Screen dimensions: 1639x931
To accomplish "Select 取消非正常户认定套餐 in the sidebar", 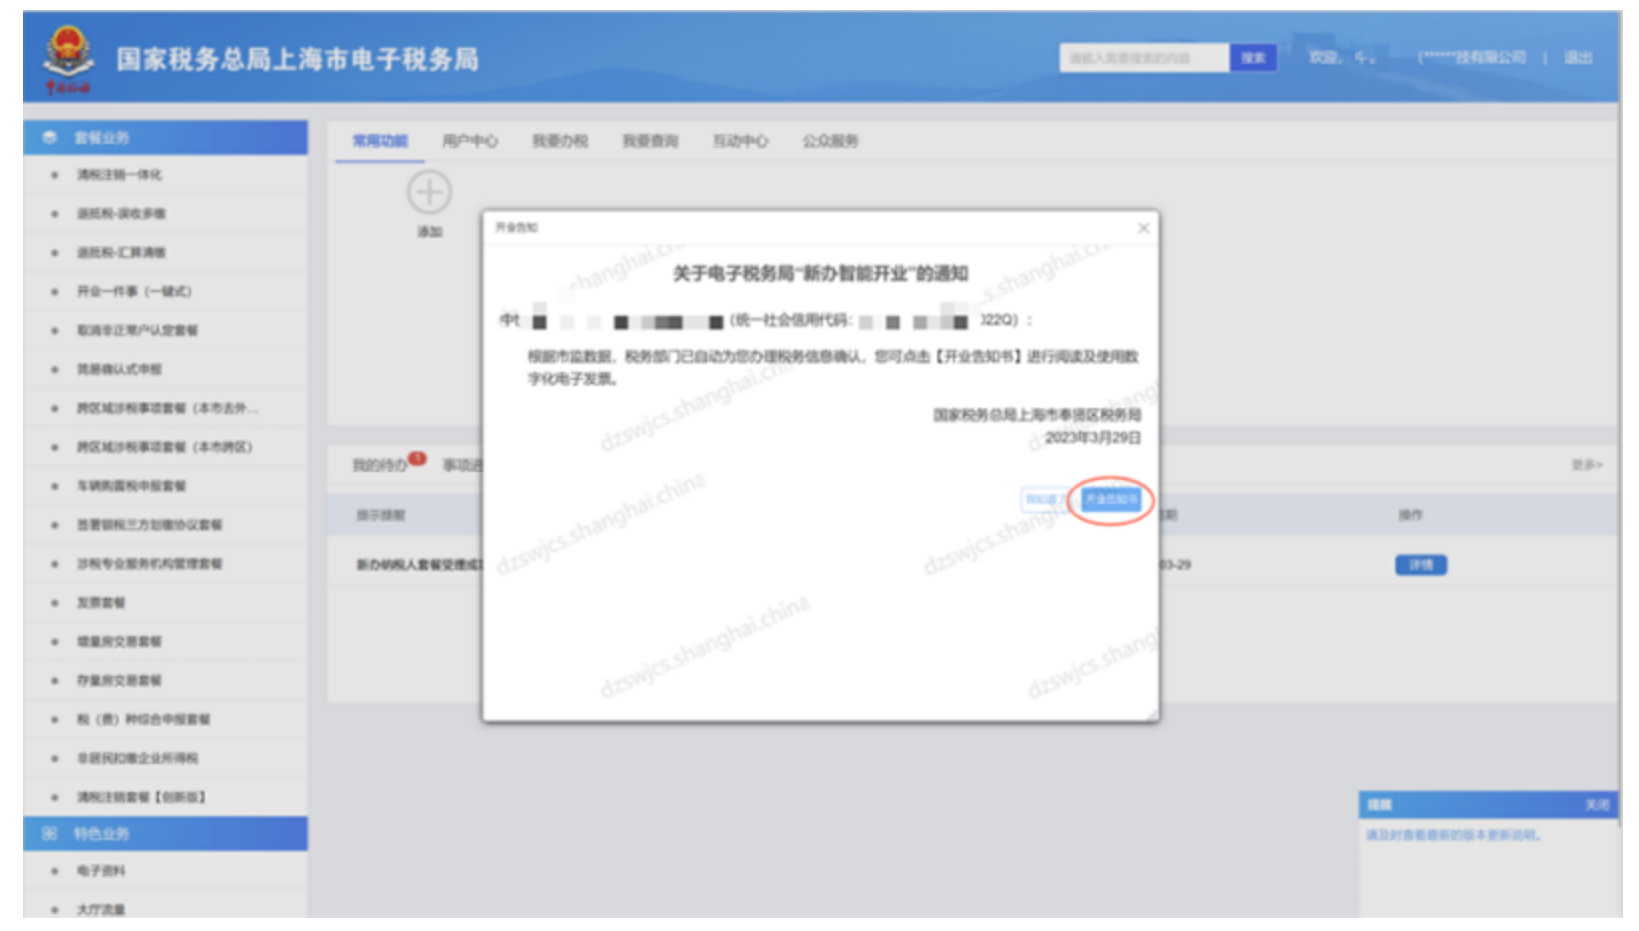I will point(138,331).
